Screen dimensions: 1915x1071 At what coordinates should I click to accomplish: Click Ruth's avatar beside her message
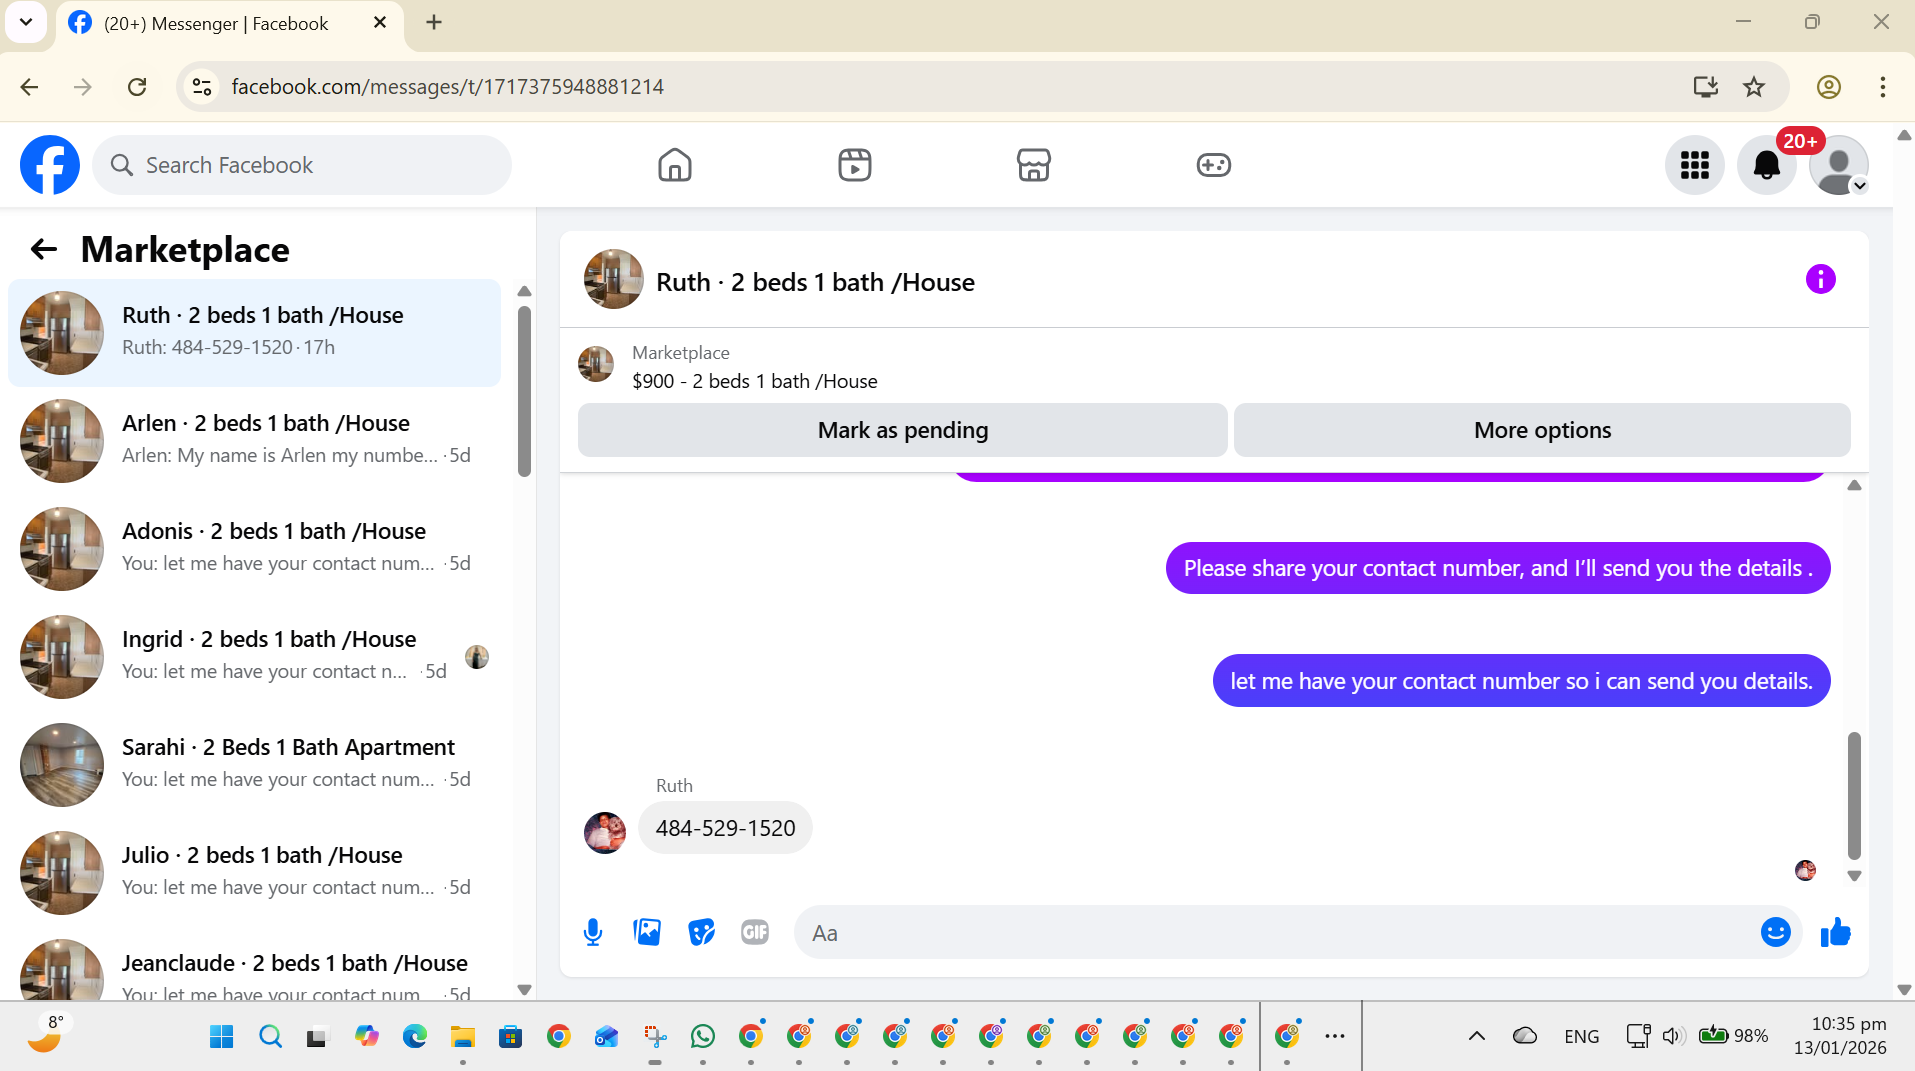605,832
